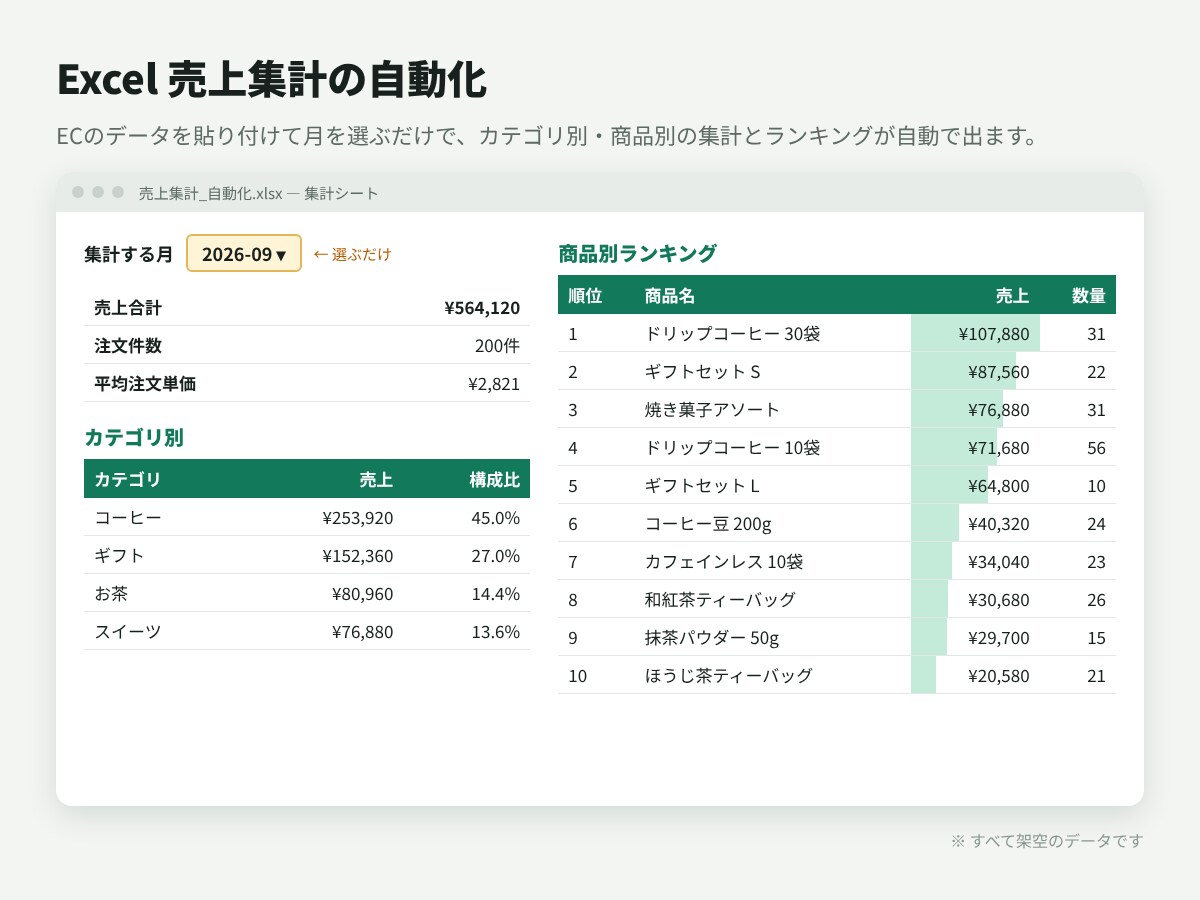This screenshot has width=1200, height=900.
Task: Select ギフトセット S product name
Action: (x=703, y=371)
